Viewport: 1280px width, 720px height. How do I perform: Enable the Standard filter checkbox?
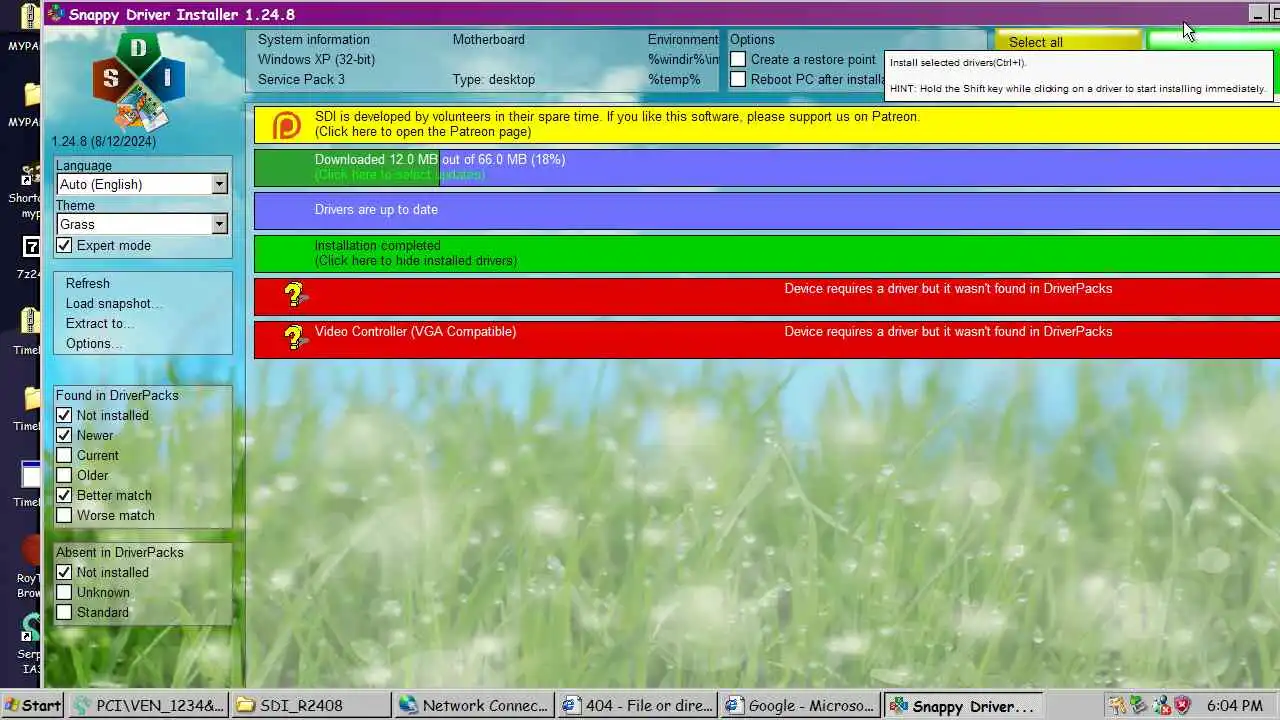tap(64, 612)
